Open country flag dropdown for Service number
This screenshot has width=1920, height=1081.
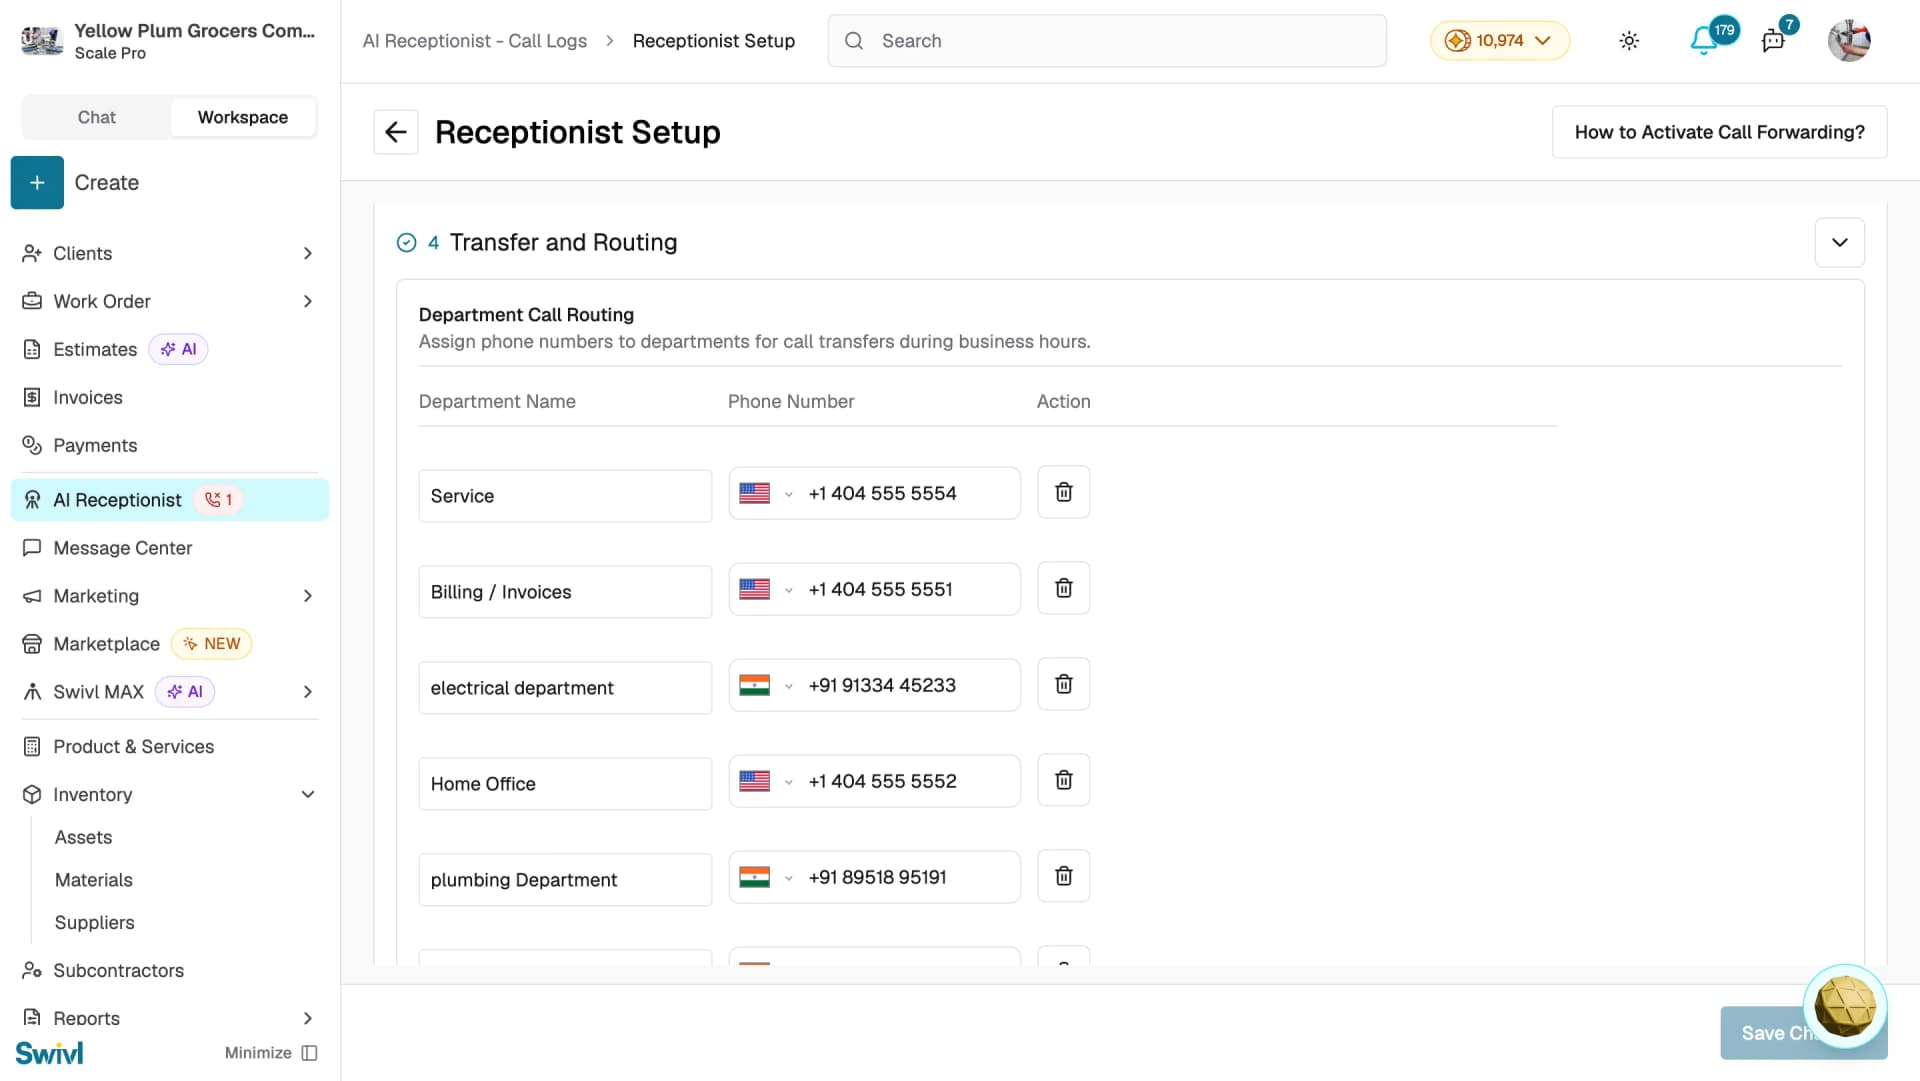766,493
